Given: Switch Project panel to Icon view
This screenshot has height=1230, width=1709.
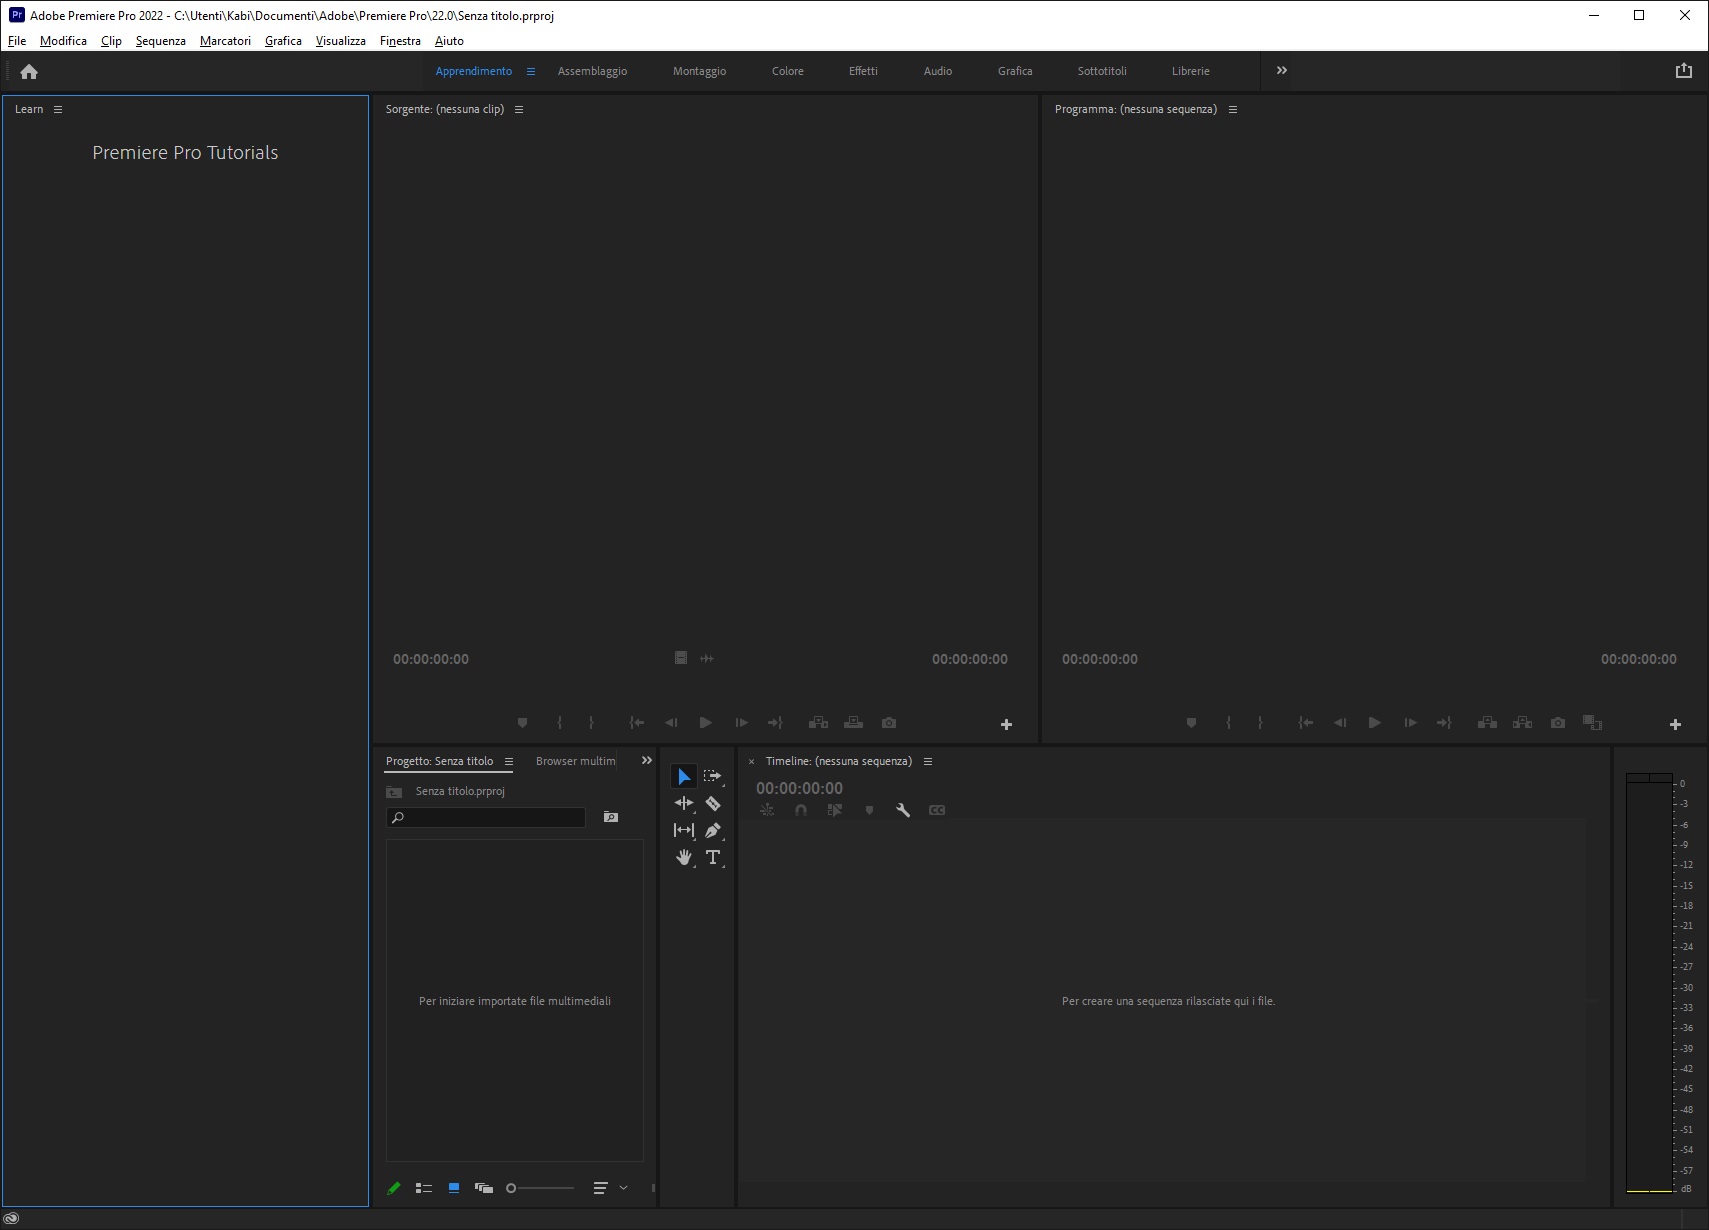Looking at the screenshot, I should click(454, 1188).
